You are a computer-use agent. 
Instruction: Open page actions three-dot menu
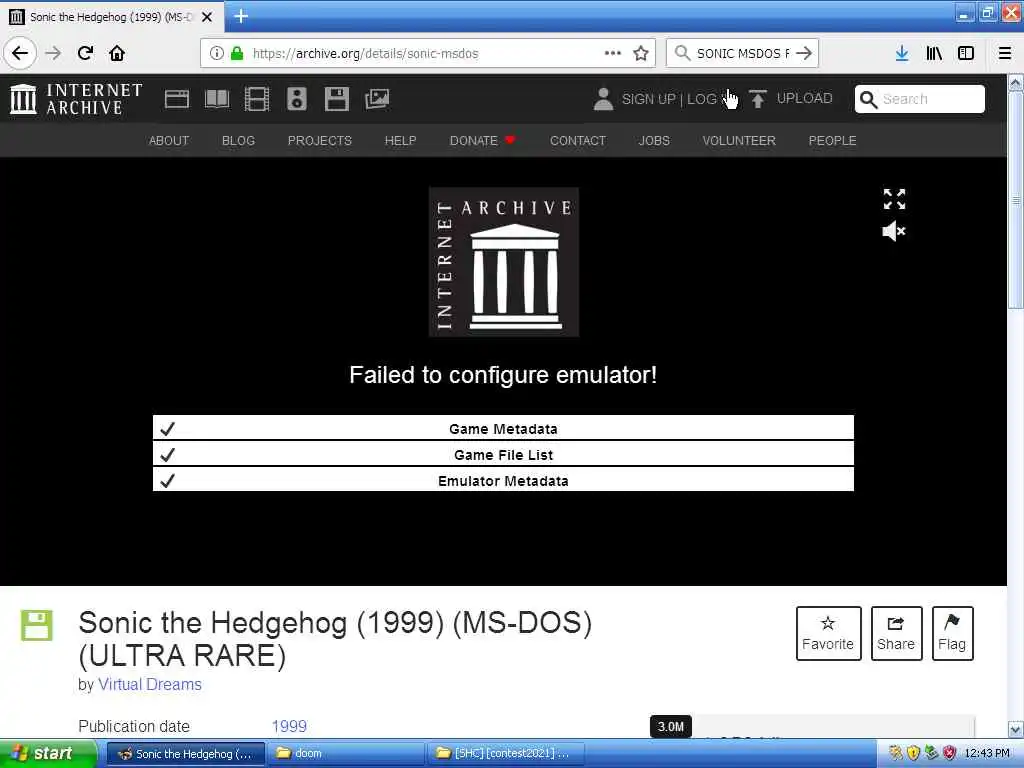coord(613,53)
